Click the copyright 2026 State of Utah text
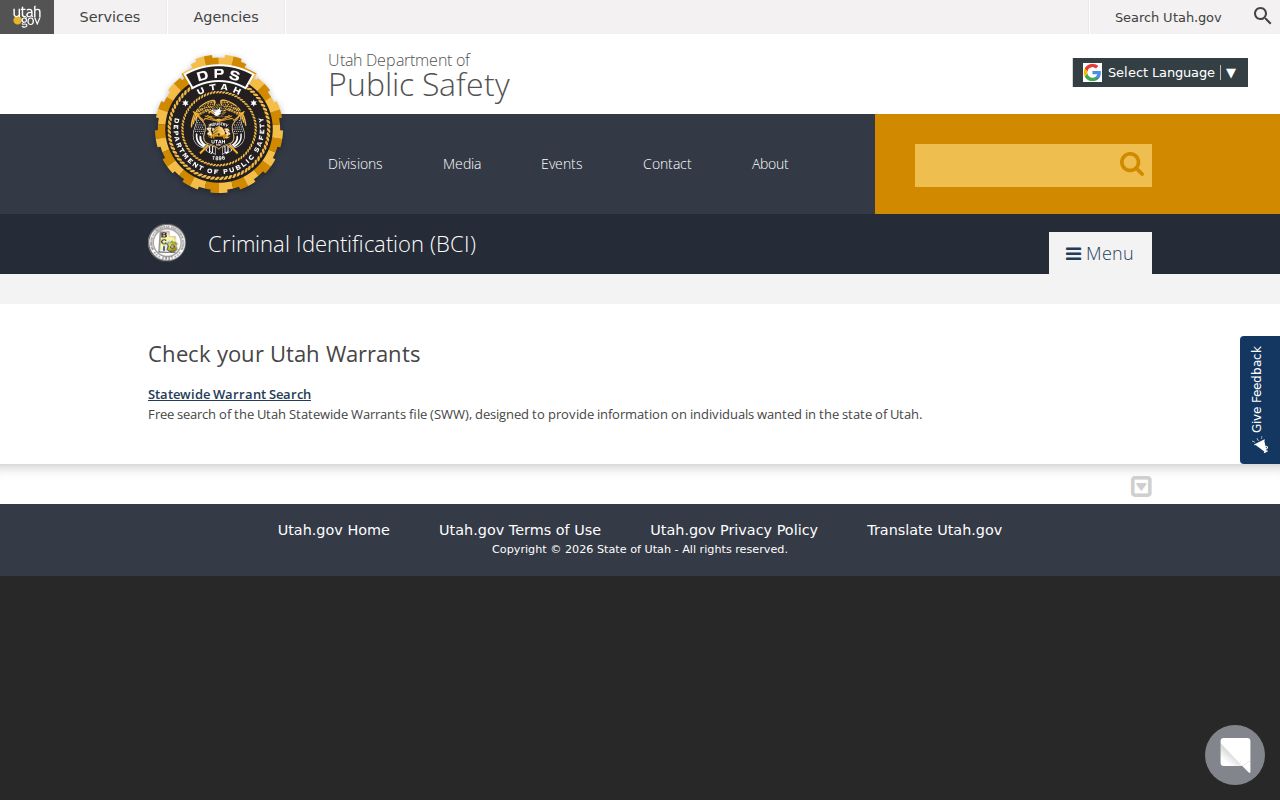1280x800 pixels. pos(640,549)
